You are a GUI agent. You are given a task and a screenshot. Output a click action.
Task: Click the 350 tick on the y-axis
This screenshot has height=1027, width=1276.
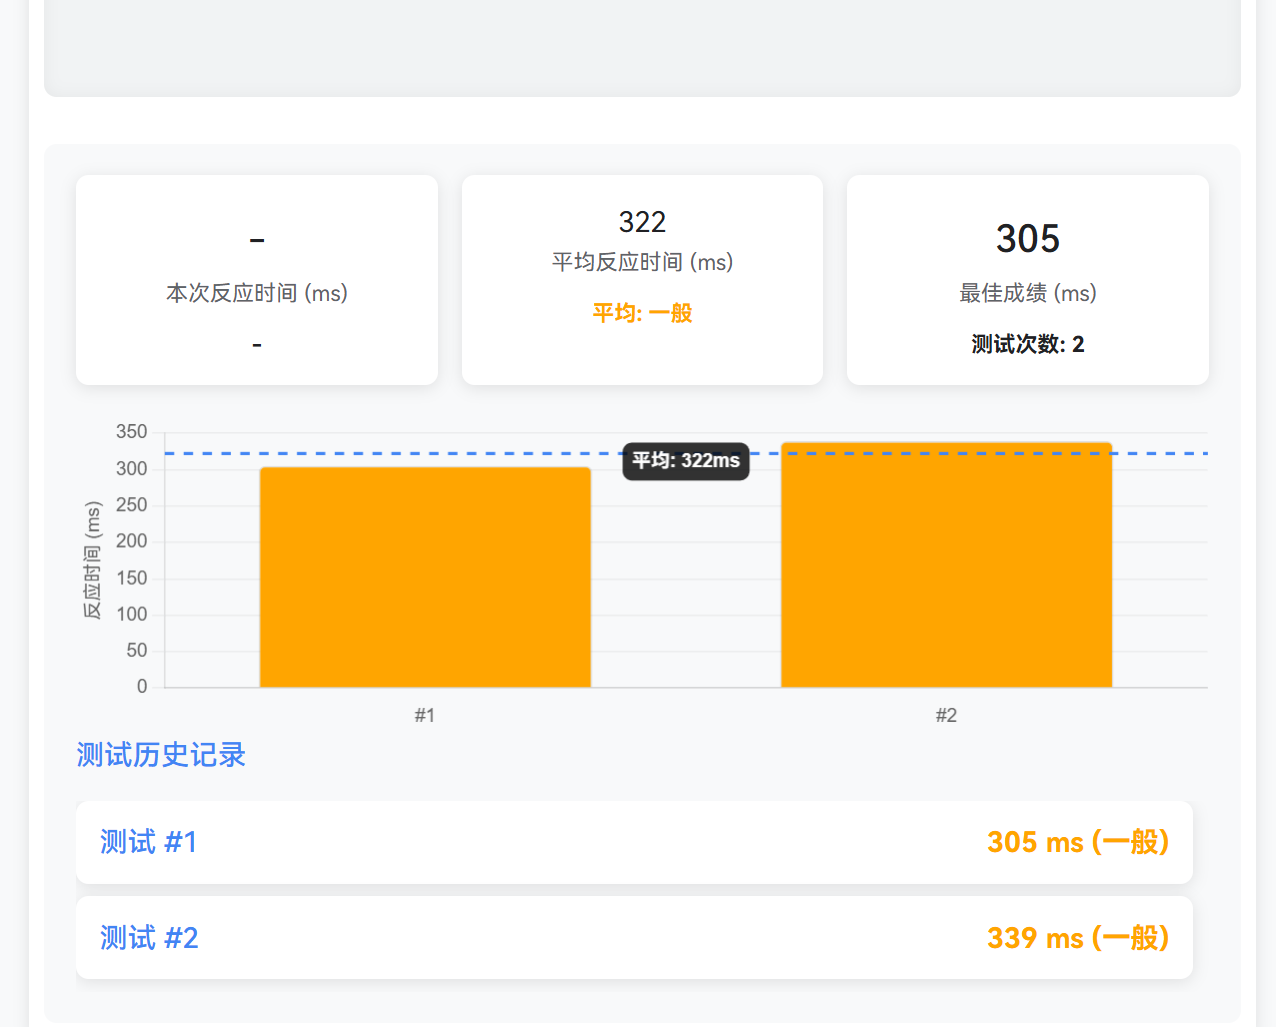coord(131,432)
